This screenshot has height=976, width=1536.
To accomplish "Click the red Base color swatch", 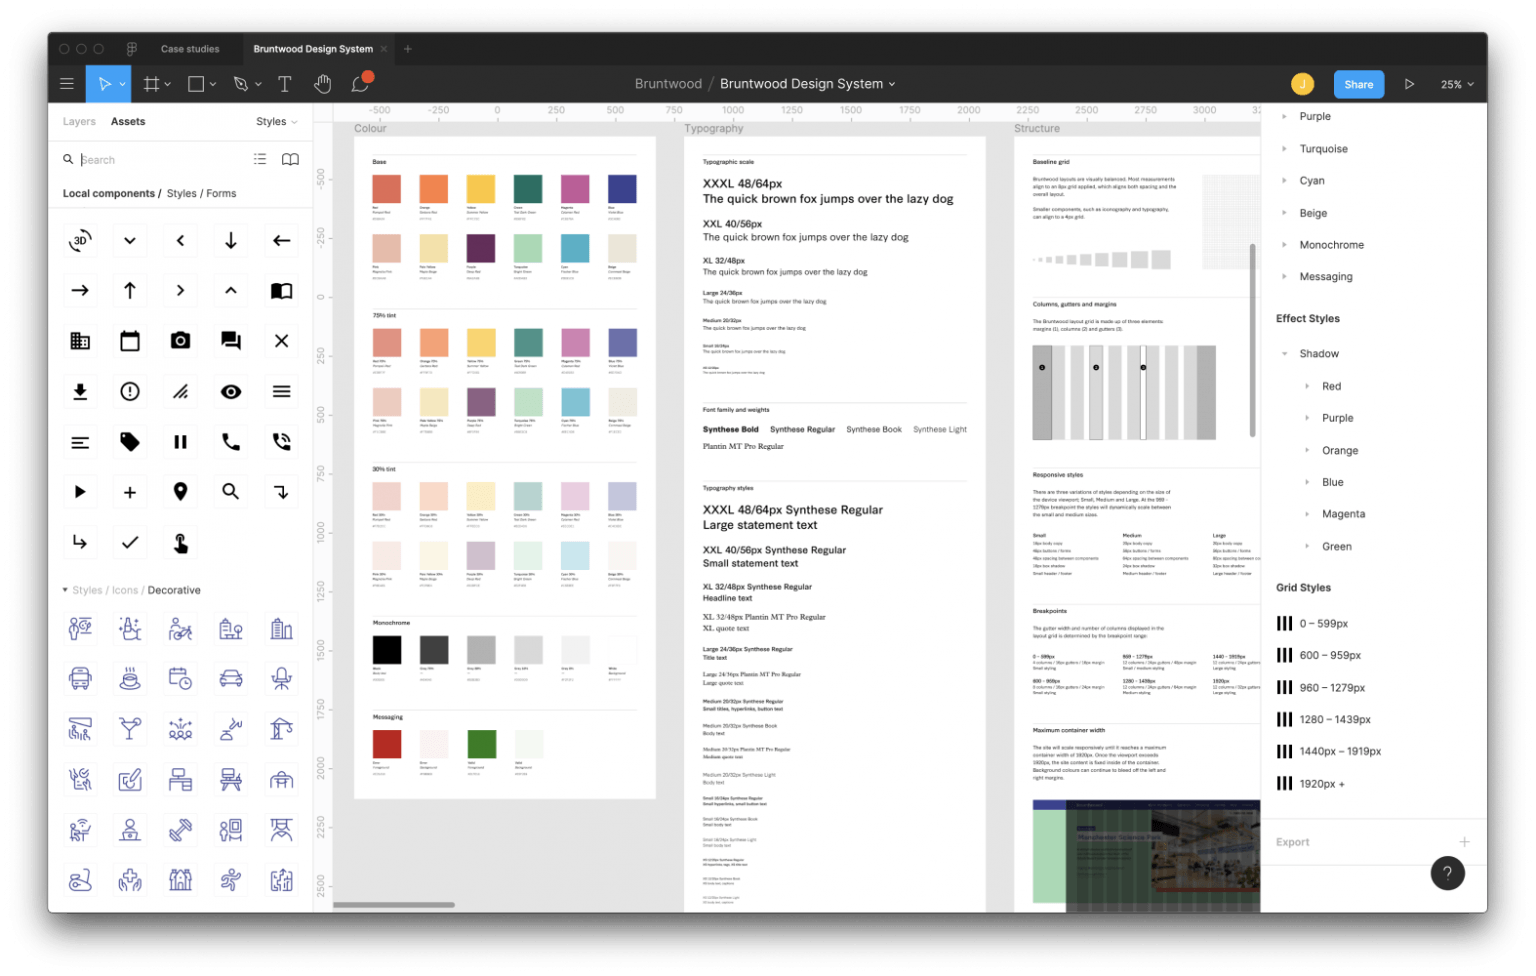I will click(386, 188).
